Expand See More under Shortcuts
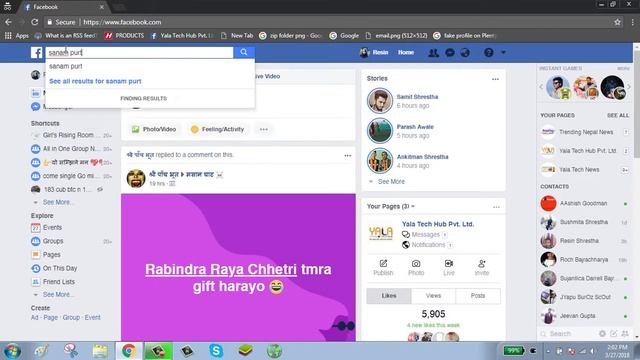This screenshot has width=640, height=360. coord(59,202)
